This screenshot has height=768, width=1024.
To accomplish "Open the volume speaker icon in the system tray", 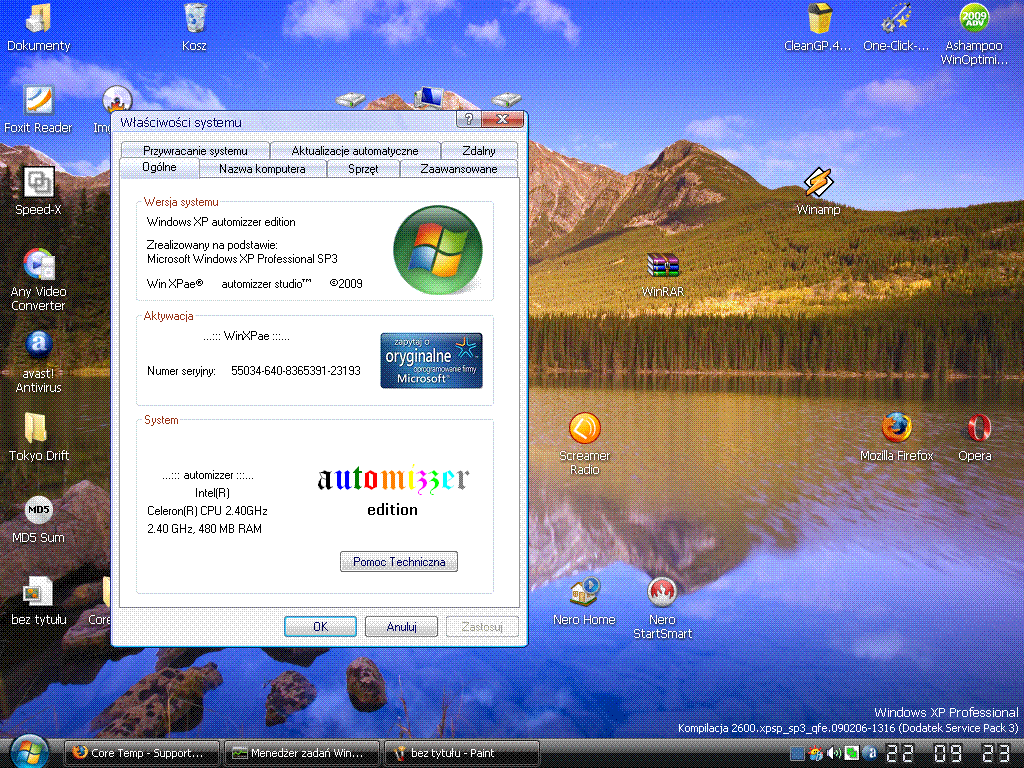I will (x=834, y=753).
